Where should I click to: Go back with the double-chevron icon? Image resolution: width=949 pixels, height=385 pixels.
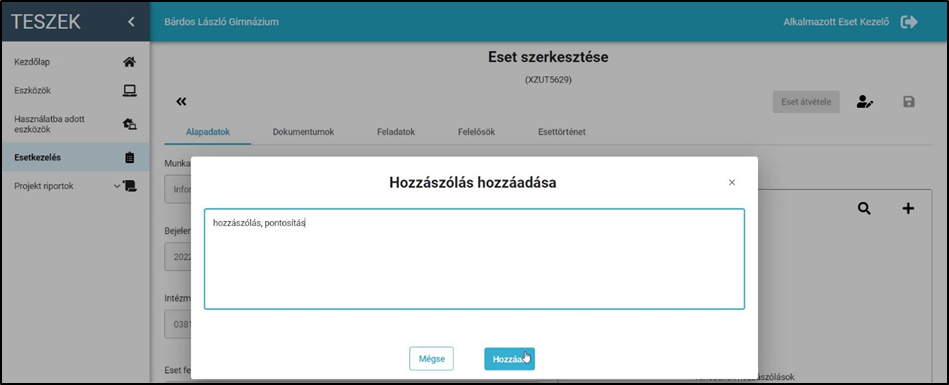tap(181, 102)
